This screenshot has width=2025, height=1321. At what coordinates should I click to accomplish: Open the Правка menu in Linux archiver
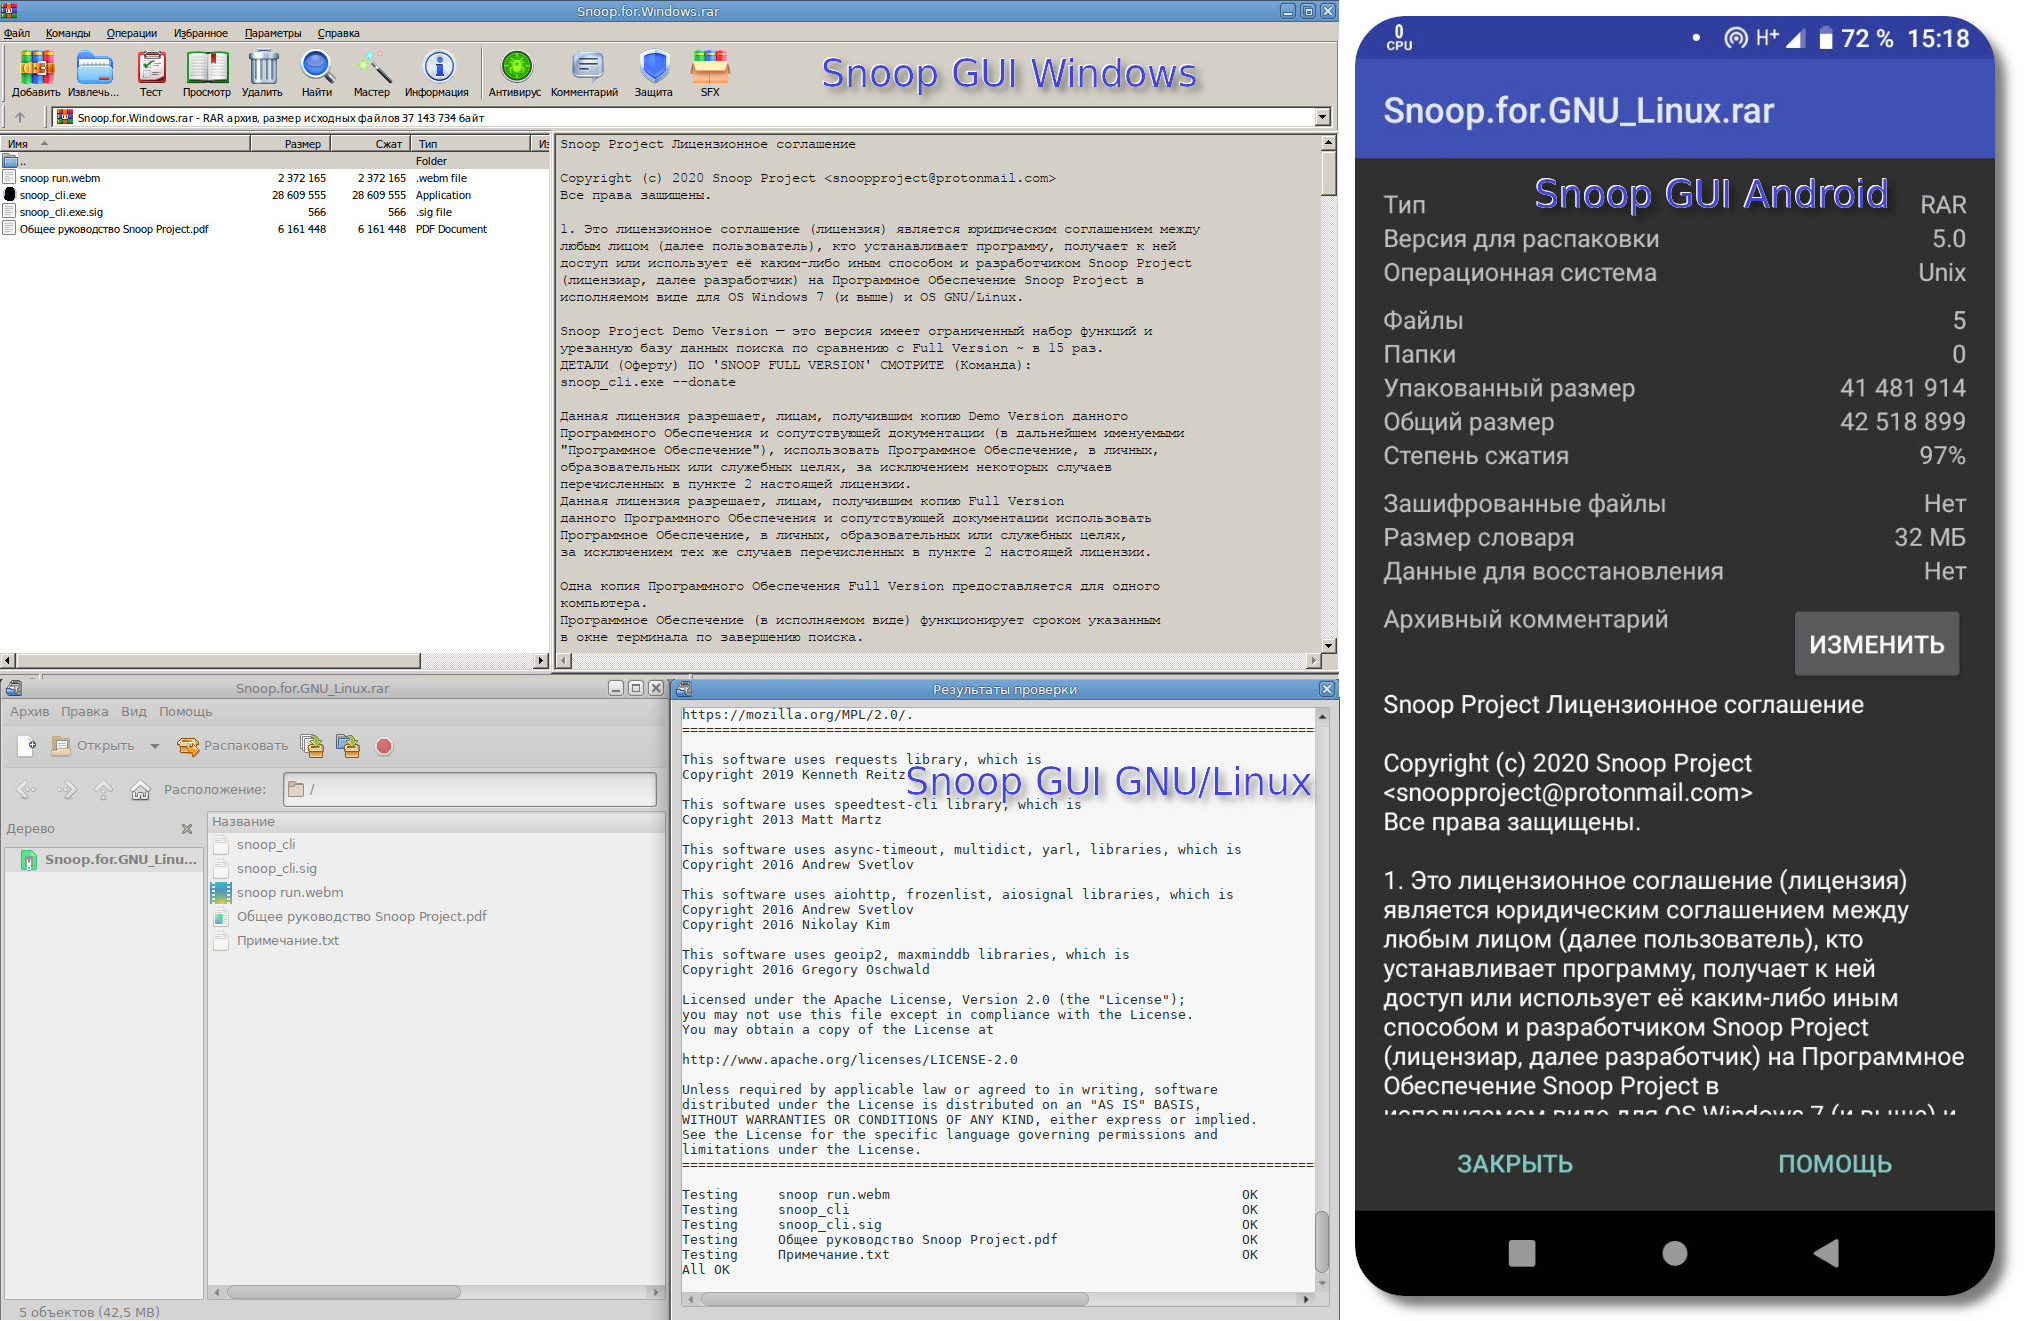pyautogui.click(x=84, y=712)
